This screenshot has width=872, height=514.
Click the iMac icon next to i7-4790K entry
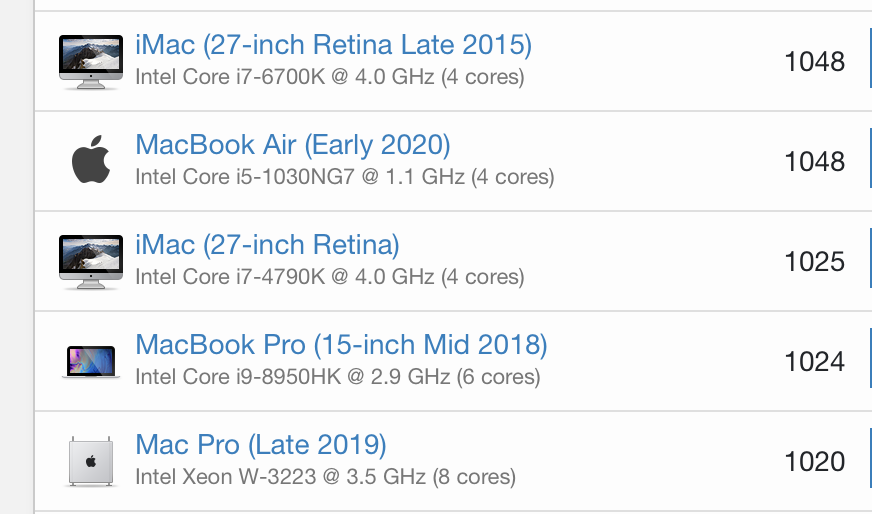point(91,261)
